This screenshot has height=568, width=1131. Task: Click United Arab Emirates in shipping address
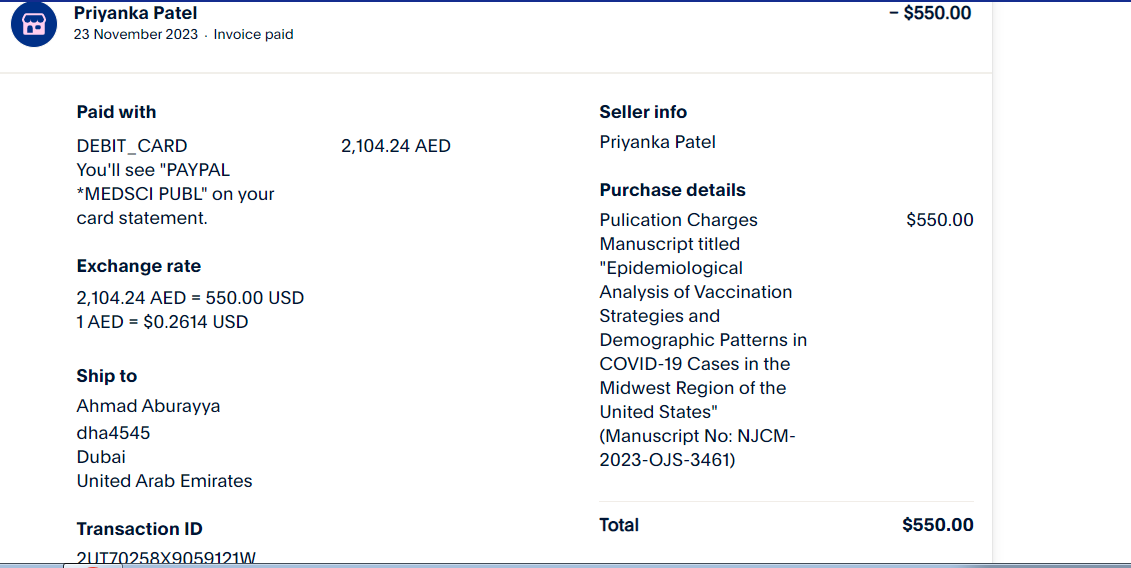pos(164,481)
